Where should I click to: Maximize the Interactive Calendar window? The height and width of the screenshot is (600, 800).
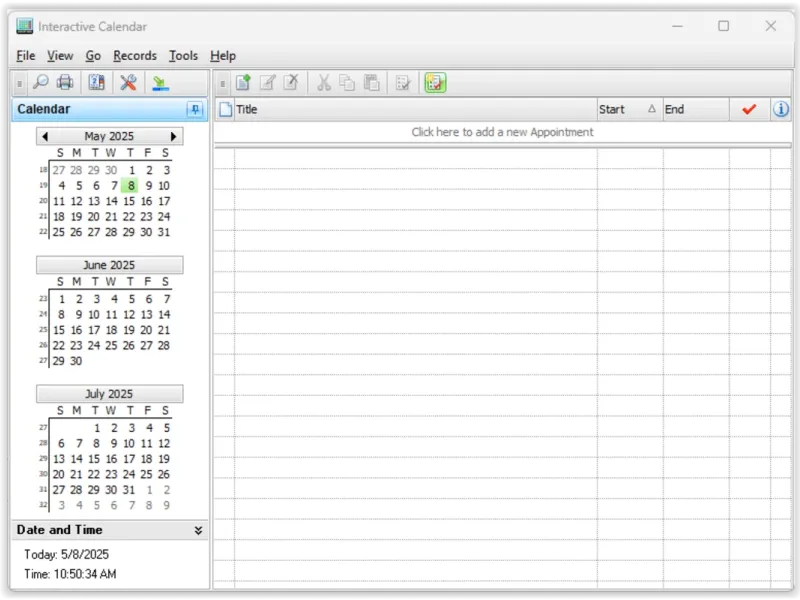tap(723, 26)
